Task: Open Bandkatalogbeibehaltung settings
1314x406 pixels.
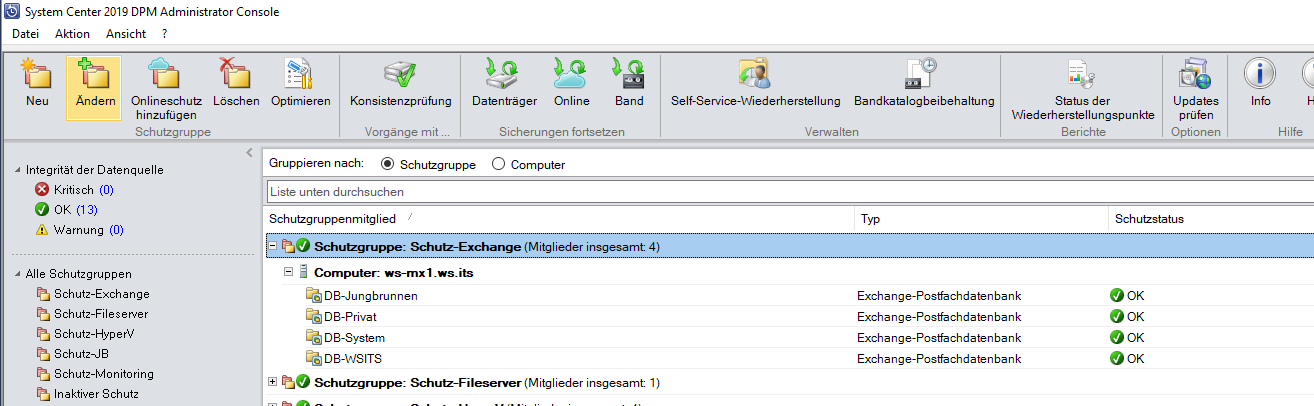Action: click(924, 84)
